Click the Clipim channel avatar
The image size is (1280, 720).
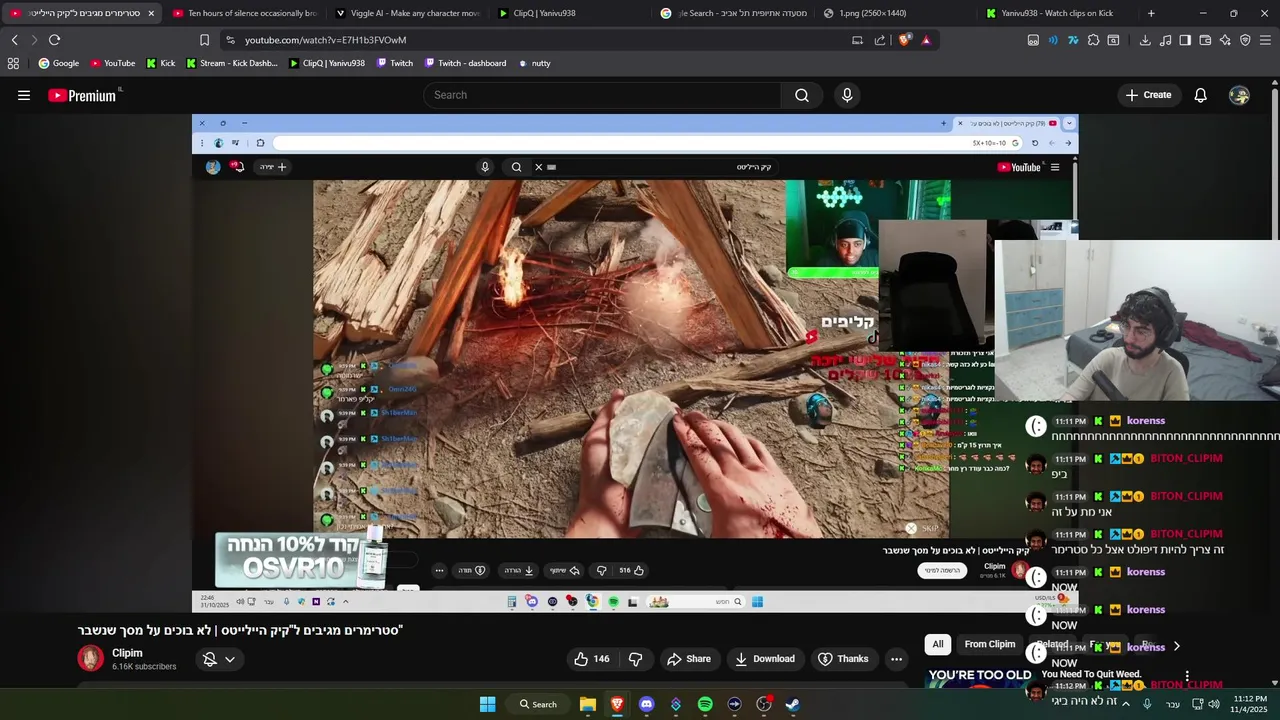tap(91, 658)
